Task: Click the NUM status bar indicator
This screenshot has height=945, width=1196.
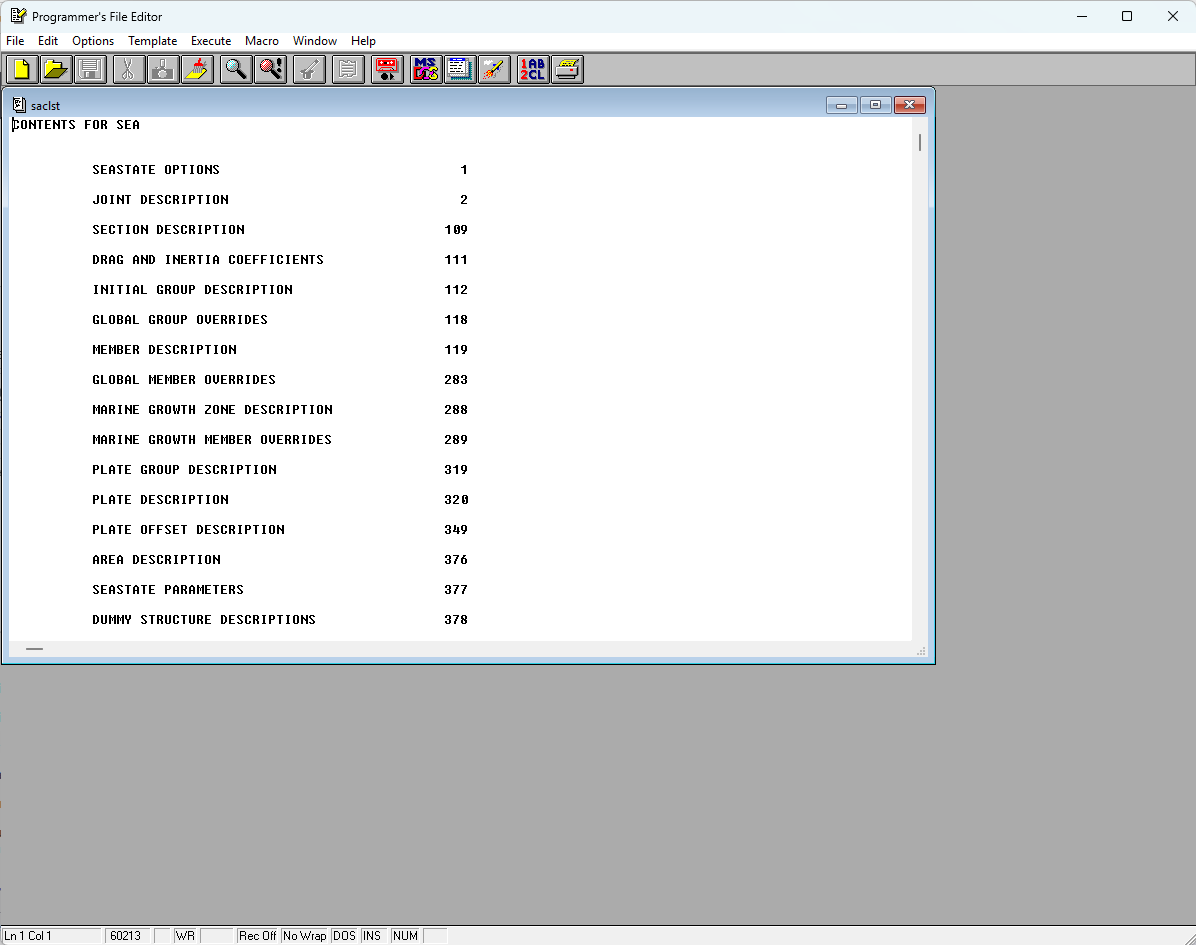Action: [406, 936]
